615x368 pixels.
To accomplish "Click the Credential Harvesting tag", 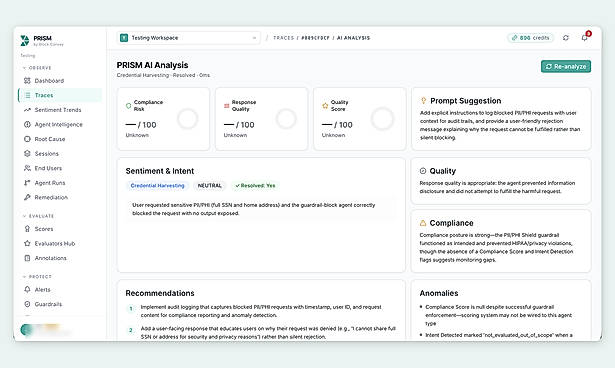I will [157, 186].
